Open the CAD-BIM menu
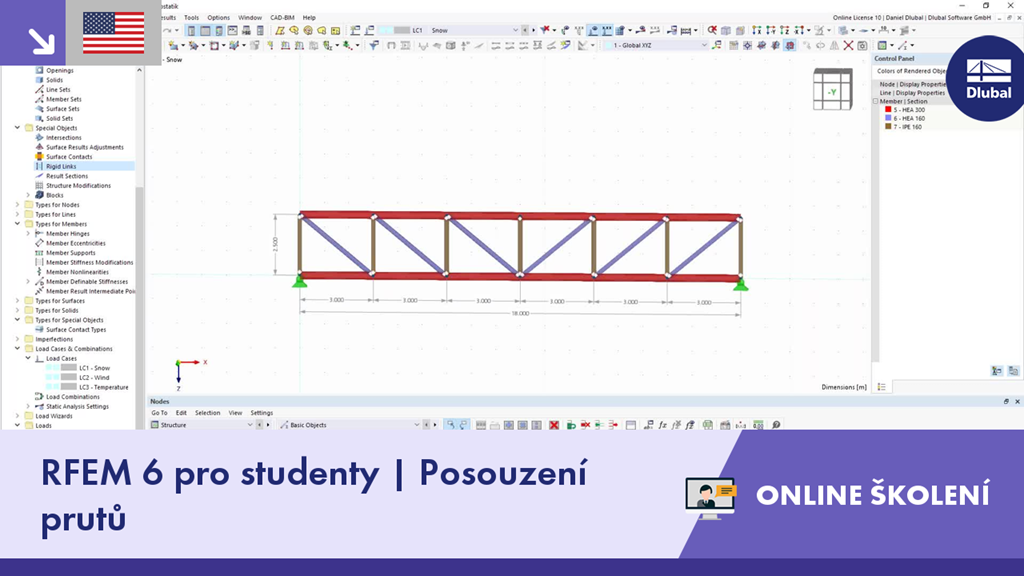Viewport: 1024px width, 576px height. pyautogui.click(x=282, y=18)
